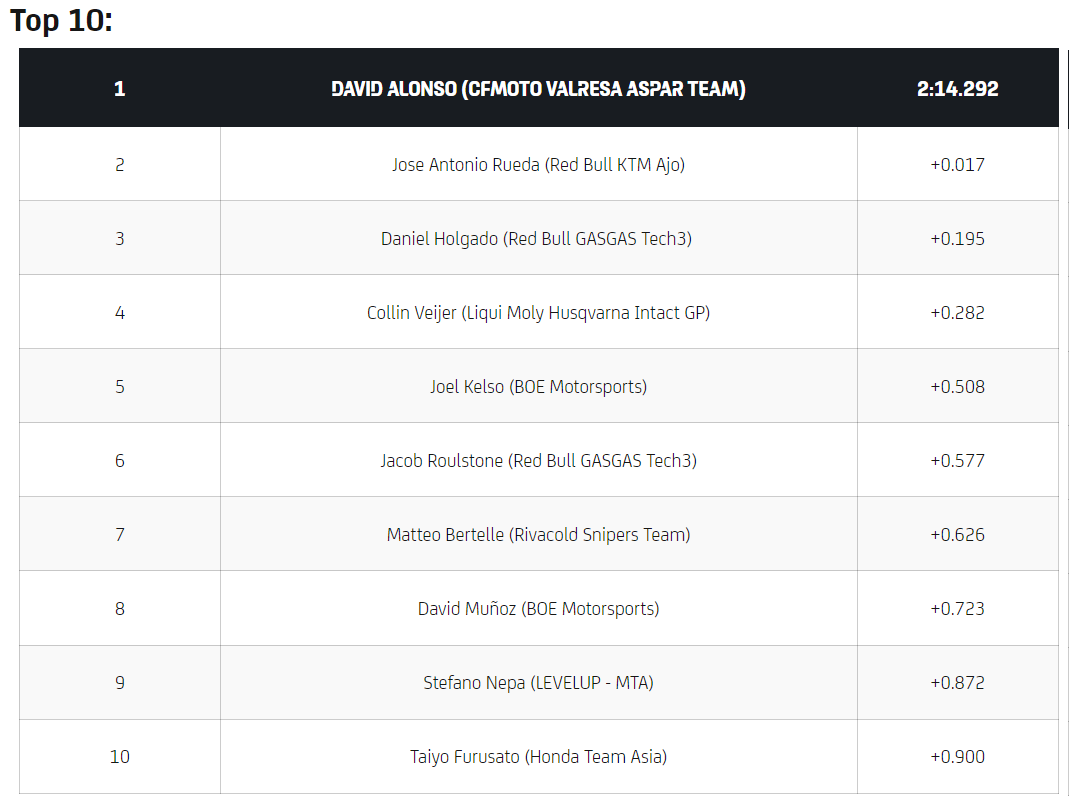This screenshot has width=1080, height=810.
Task: Click the +0.017 gap time
Action: pos(957,165)
